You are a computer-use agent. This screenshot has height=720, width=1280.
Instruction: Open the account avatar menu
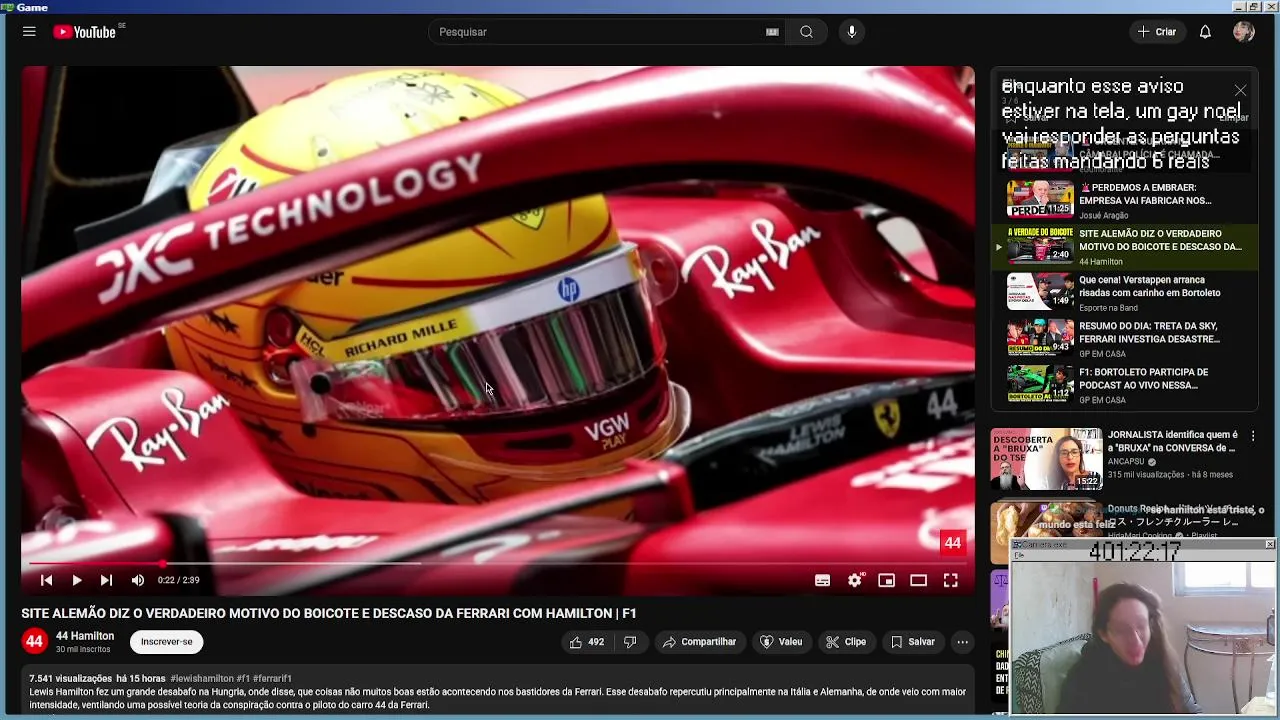tap(1244, 32)
